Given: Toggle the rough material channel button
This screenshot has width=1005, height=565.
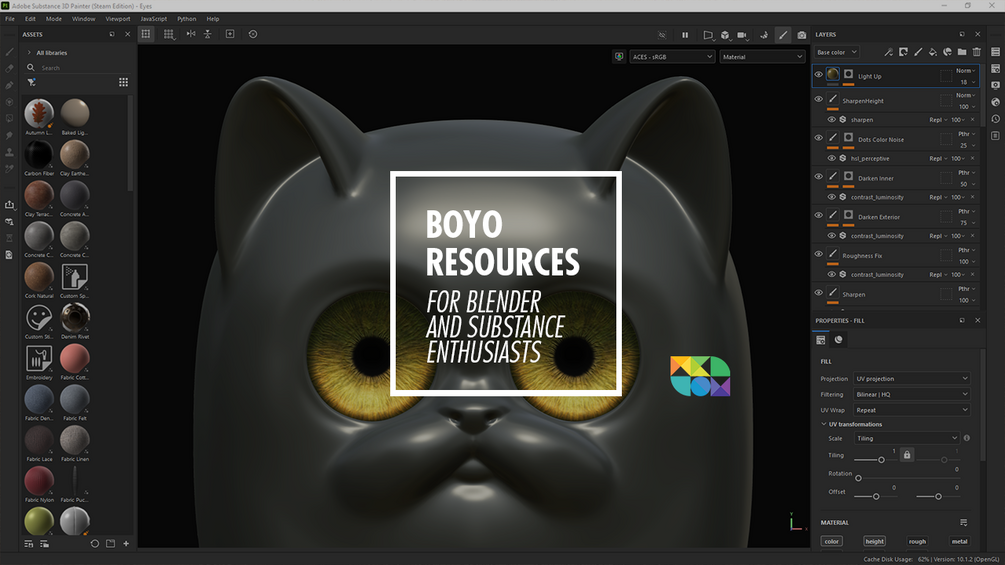Looking at the screenshot, I should coord(917,541).
